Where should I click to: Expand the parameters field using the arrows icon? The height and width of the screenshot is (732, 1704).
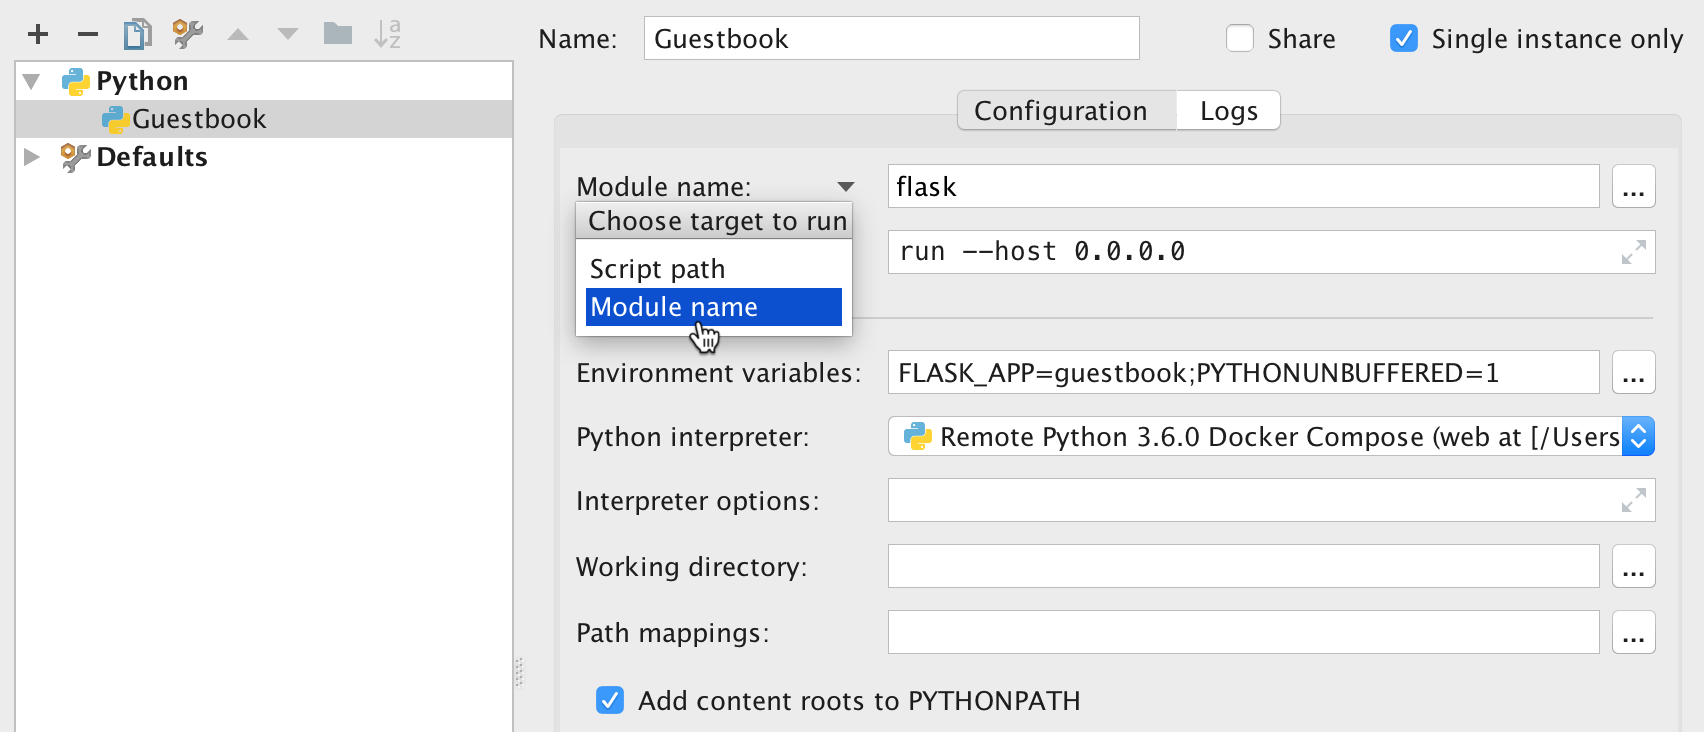point(1633,252)
